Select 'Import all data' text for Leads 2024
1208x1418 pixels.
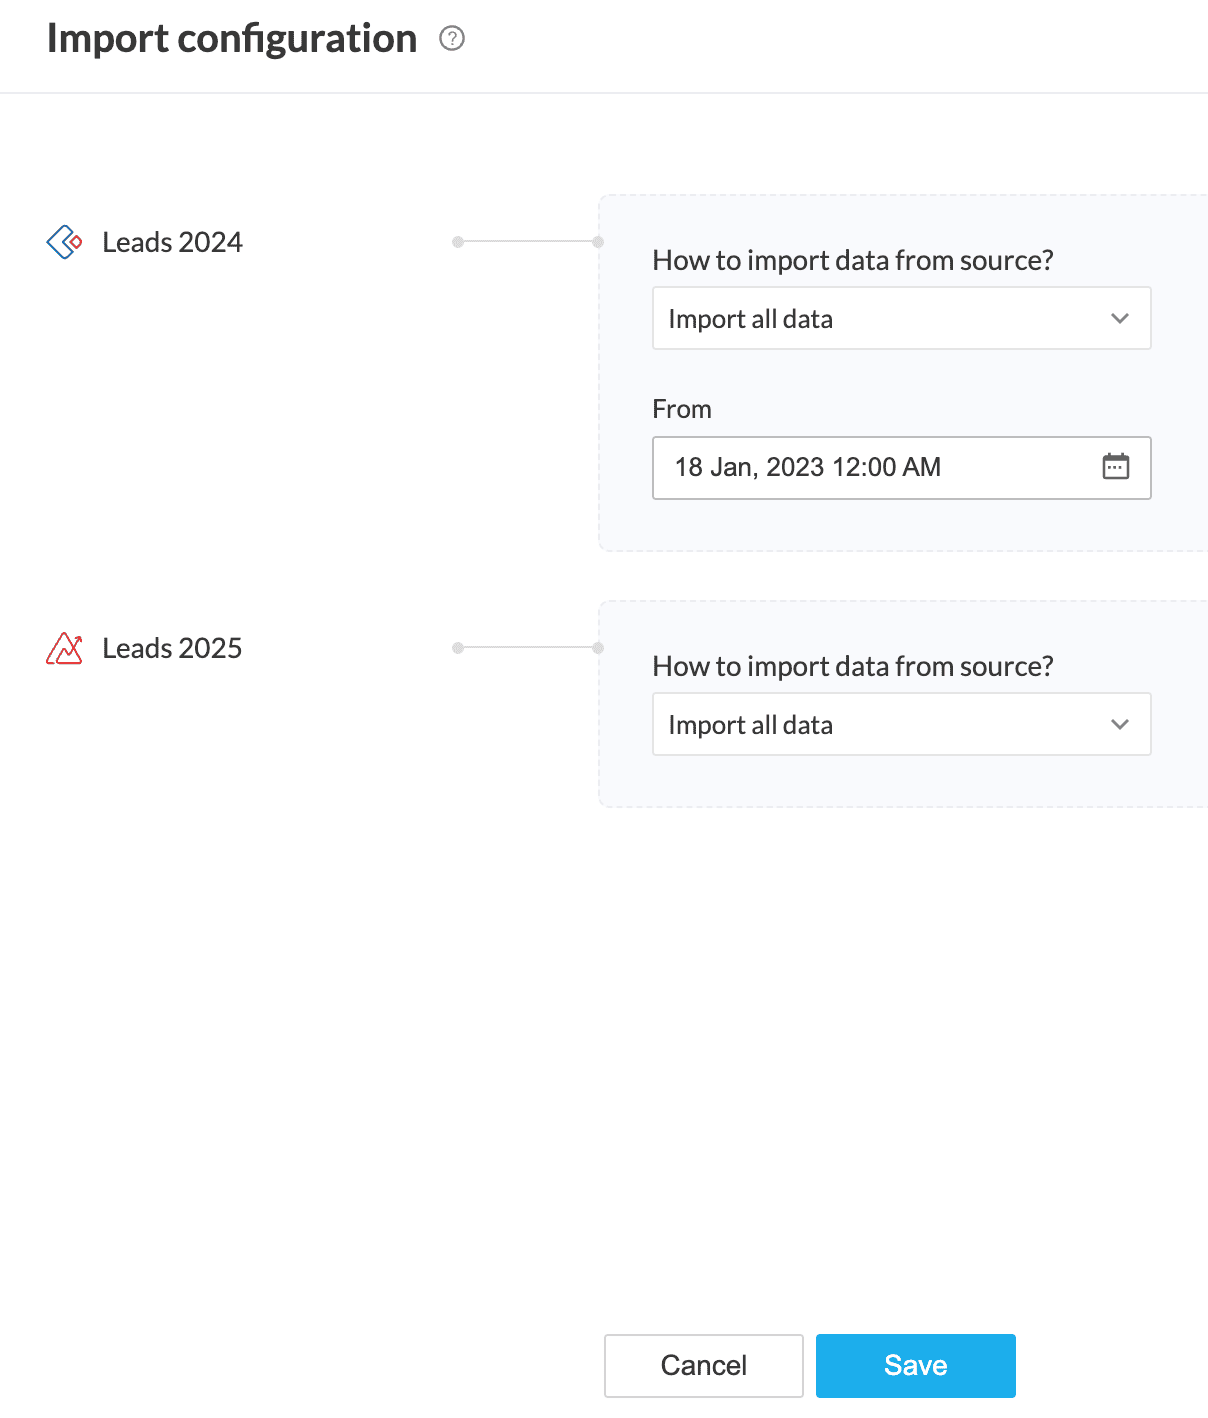coord(750,319)
